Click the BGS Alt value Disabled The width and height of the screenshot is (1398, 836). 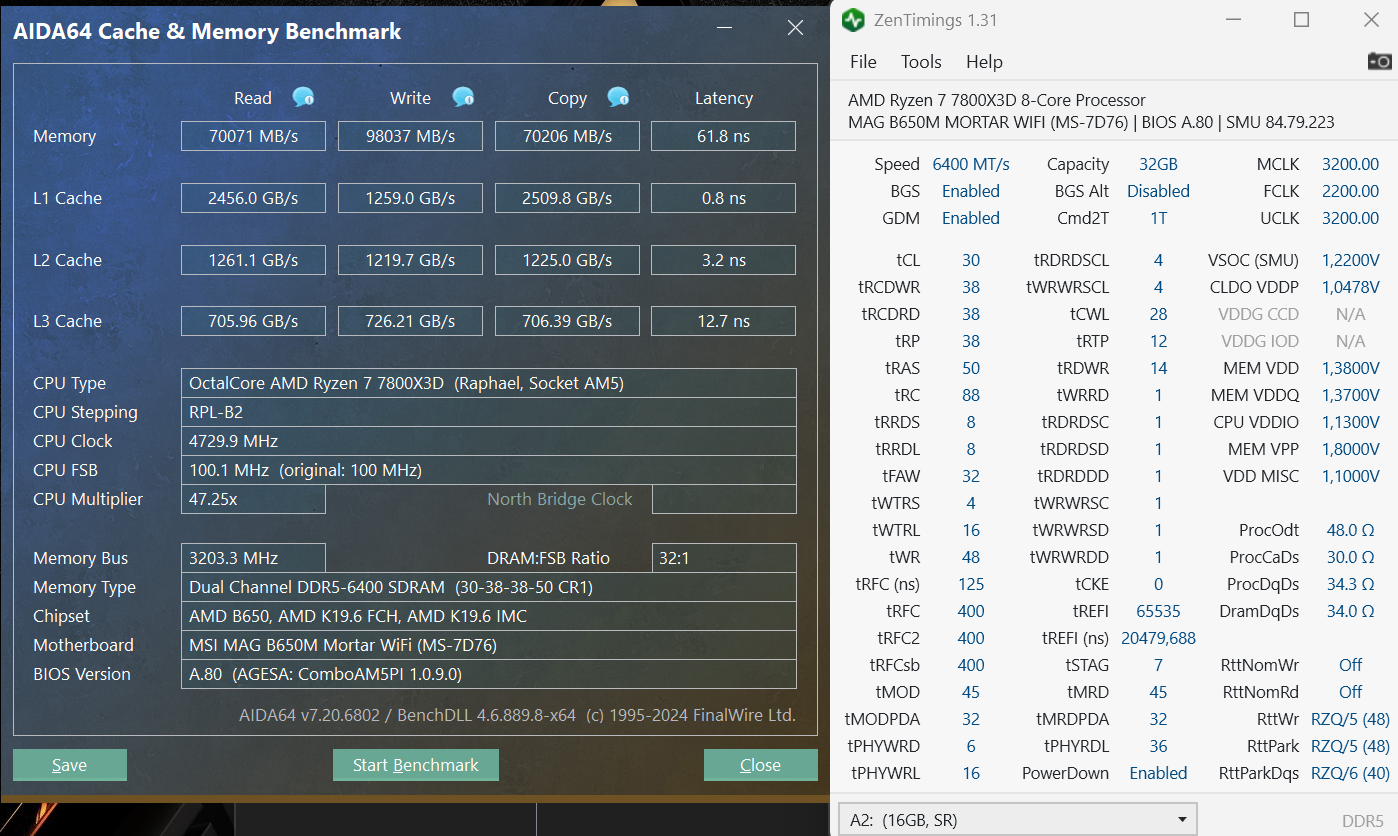click(1158, 191)
